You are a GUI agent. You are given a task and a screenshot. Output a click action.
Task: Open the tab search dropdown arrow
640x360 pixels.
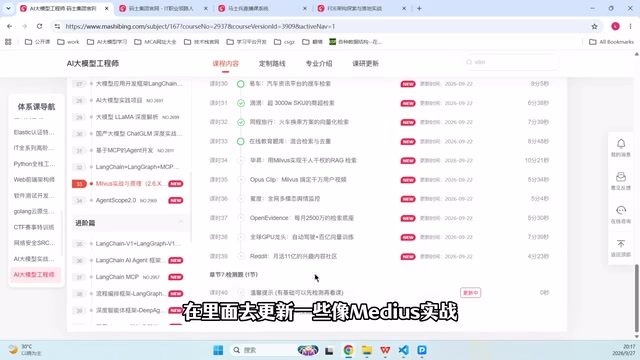click(8, 8)
